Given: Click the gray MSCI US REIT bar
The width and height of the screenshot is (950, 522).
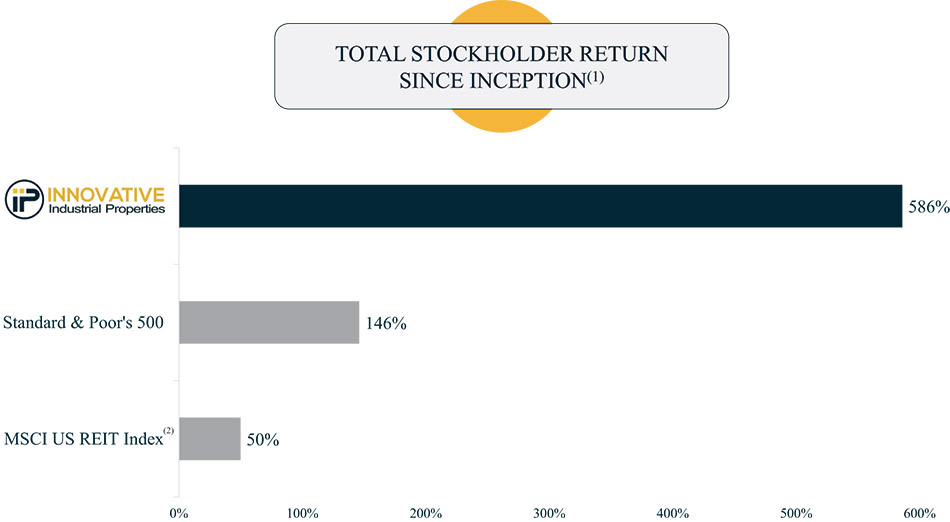Looking at the screenshot, I should (210, 439).
